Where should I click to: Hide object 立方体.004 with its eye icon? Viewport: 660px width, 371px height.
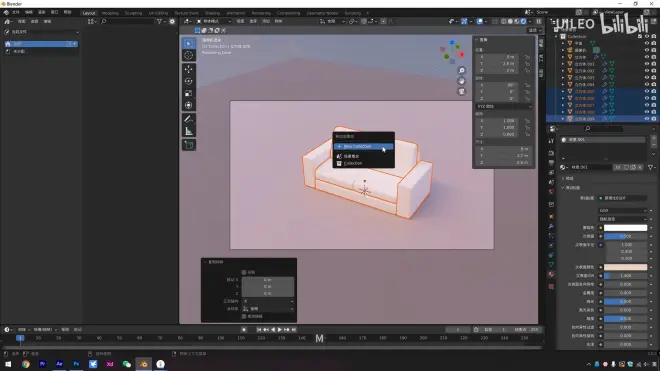pos(647,85)
